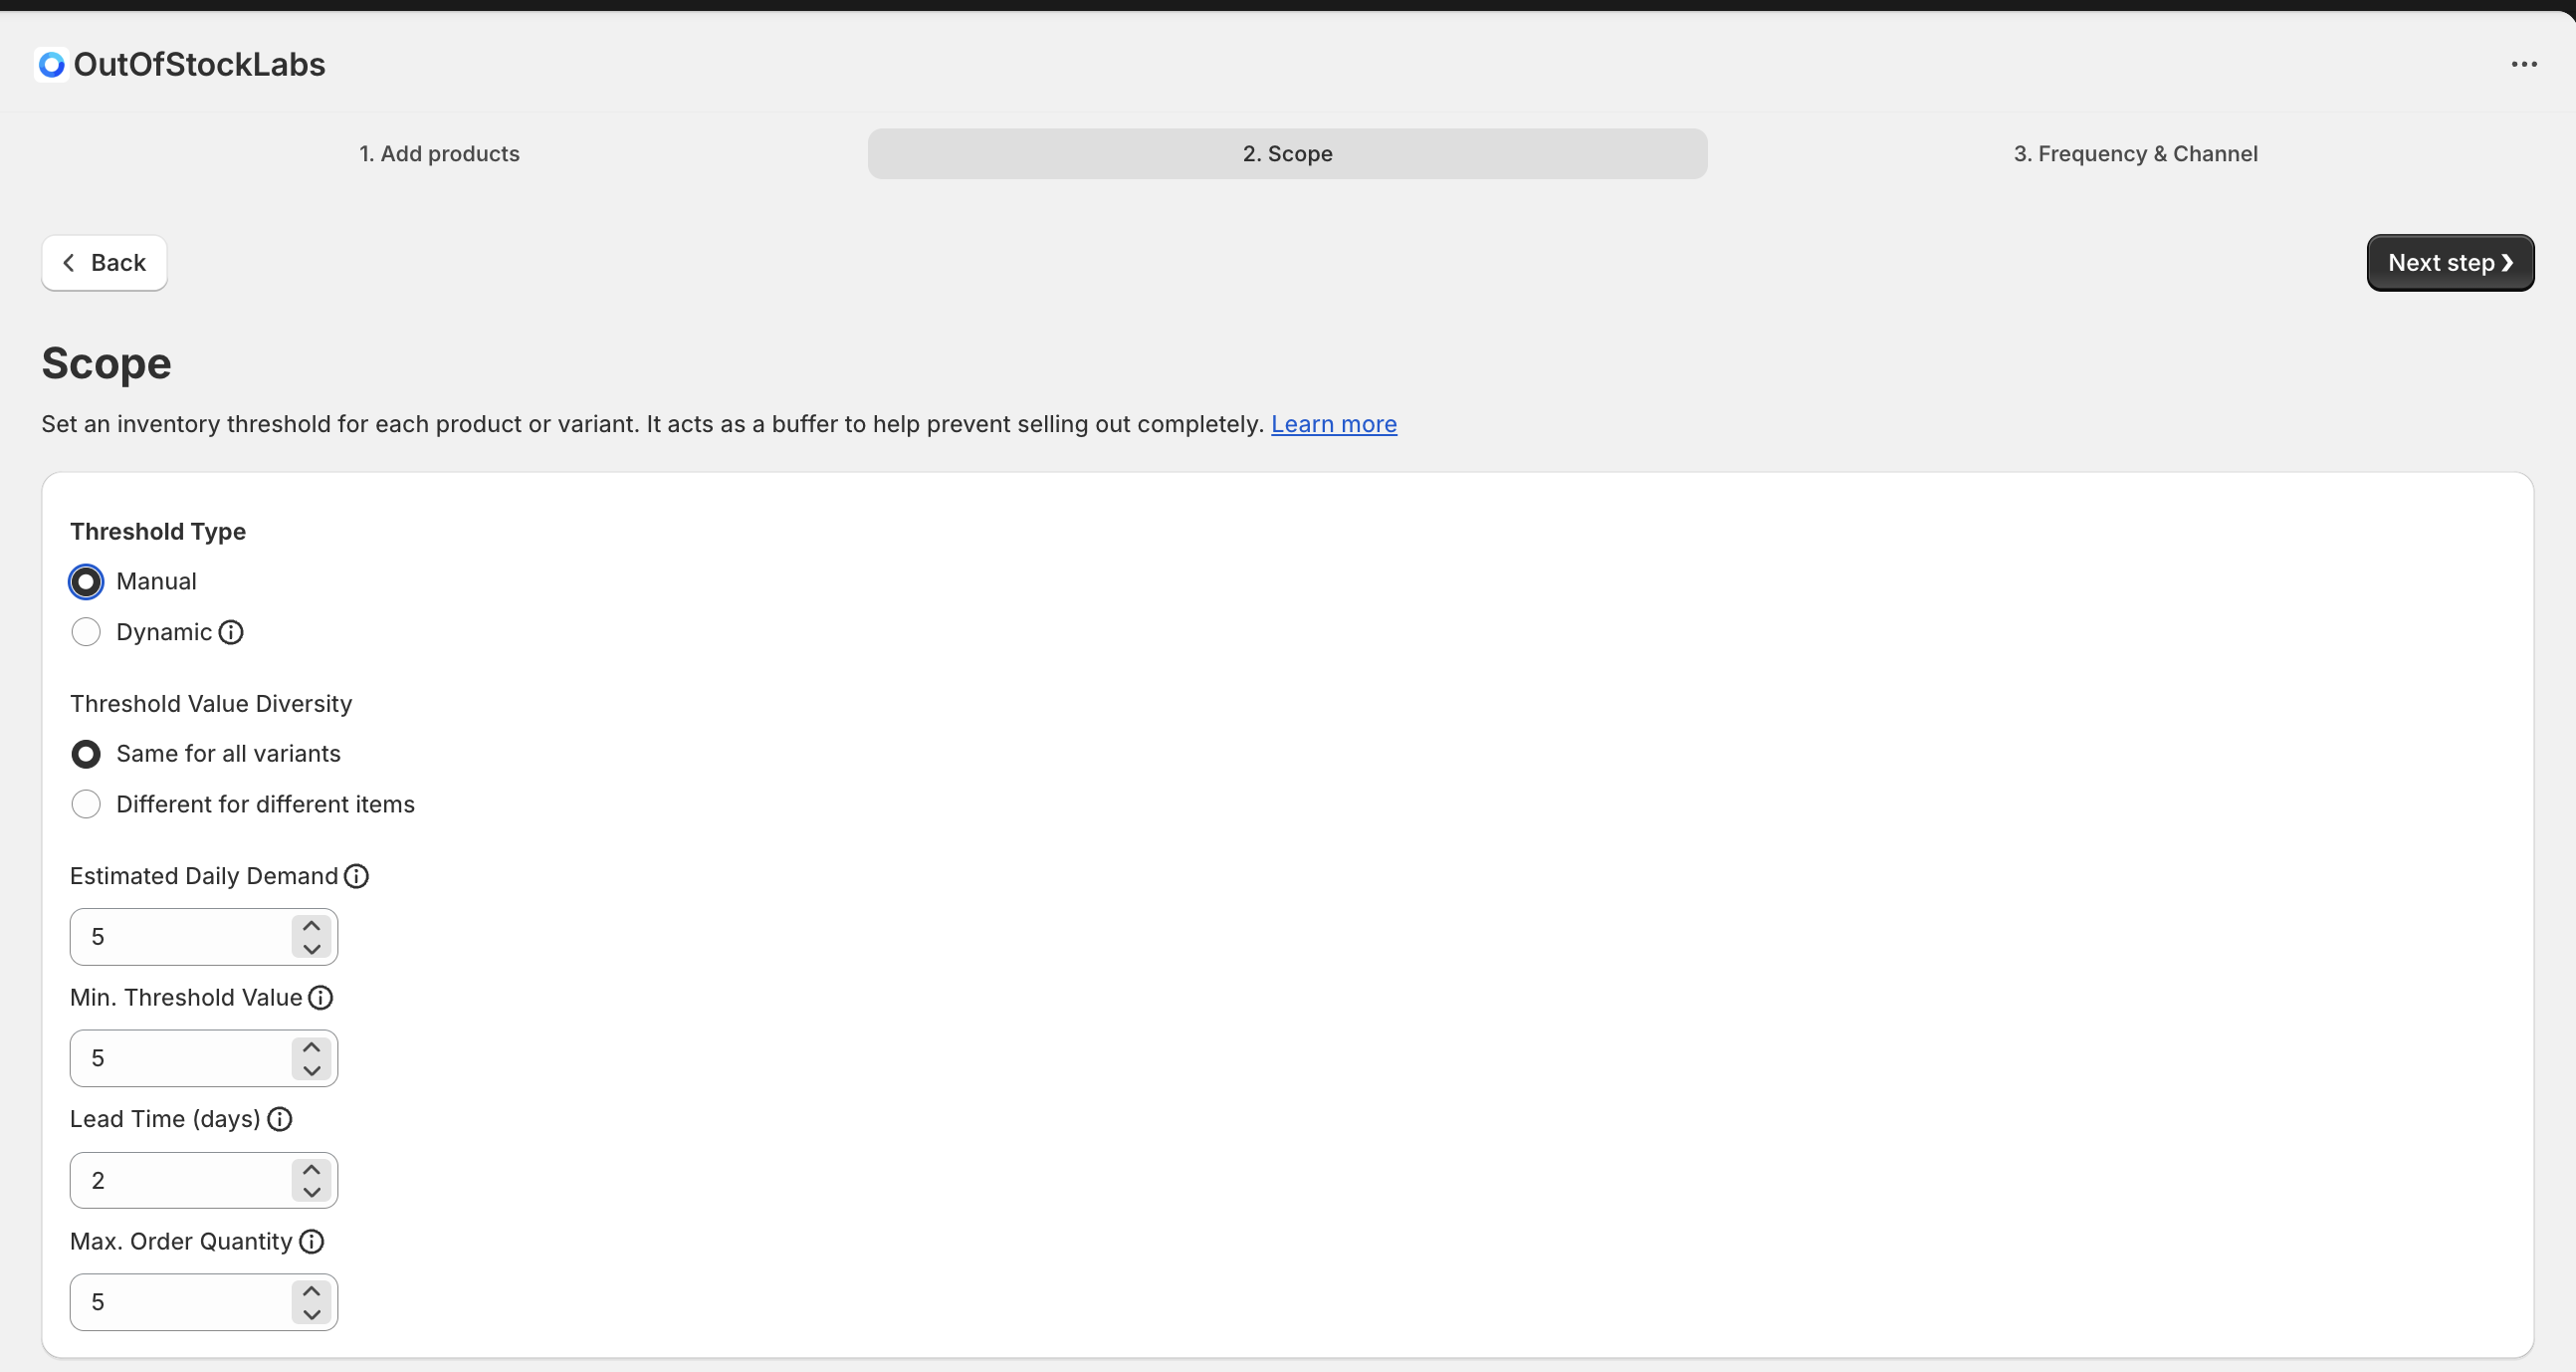Open the three-dot more options menu
Screen dimensions: 2576x1372
pyautogui.click(x=2524, y=64)
